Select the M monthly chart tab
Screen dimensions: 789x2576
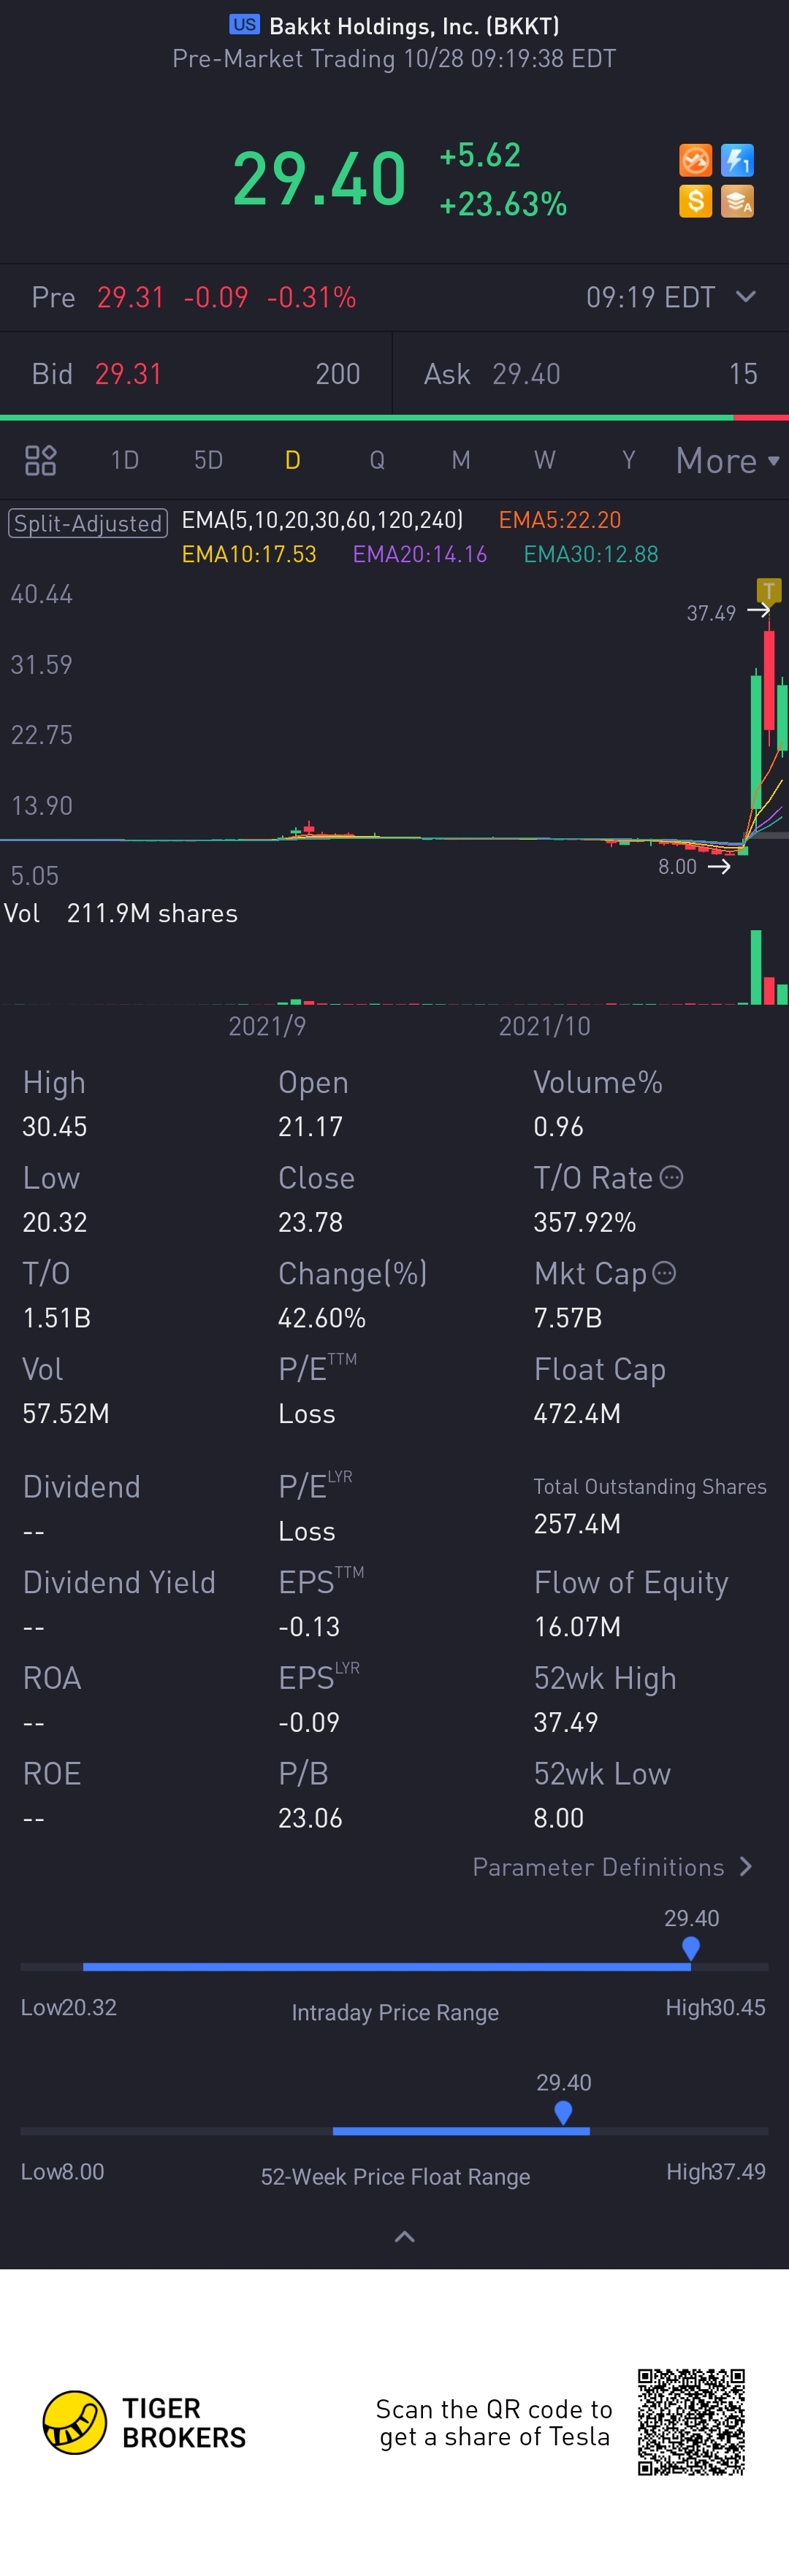point(460,460)
